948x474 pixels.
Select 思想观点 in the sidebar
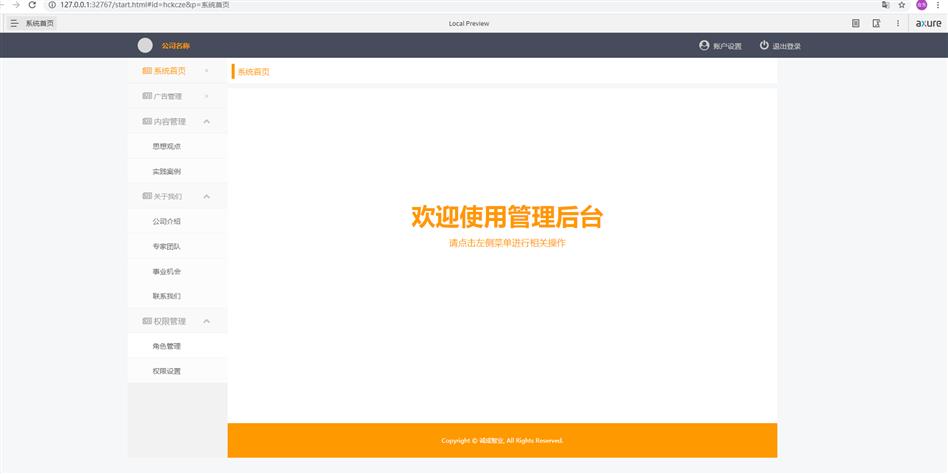[166, 146]
